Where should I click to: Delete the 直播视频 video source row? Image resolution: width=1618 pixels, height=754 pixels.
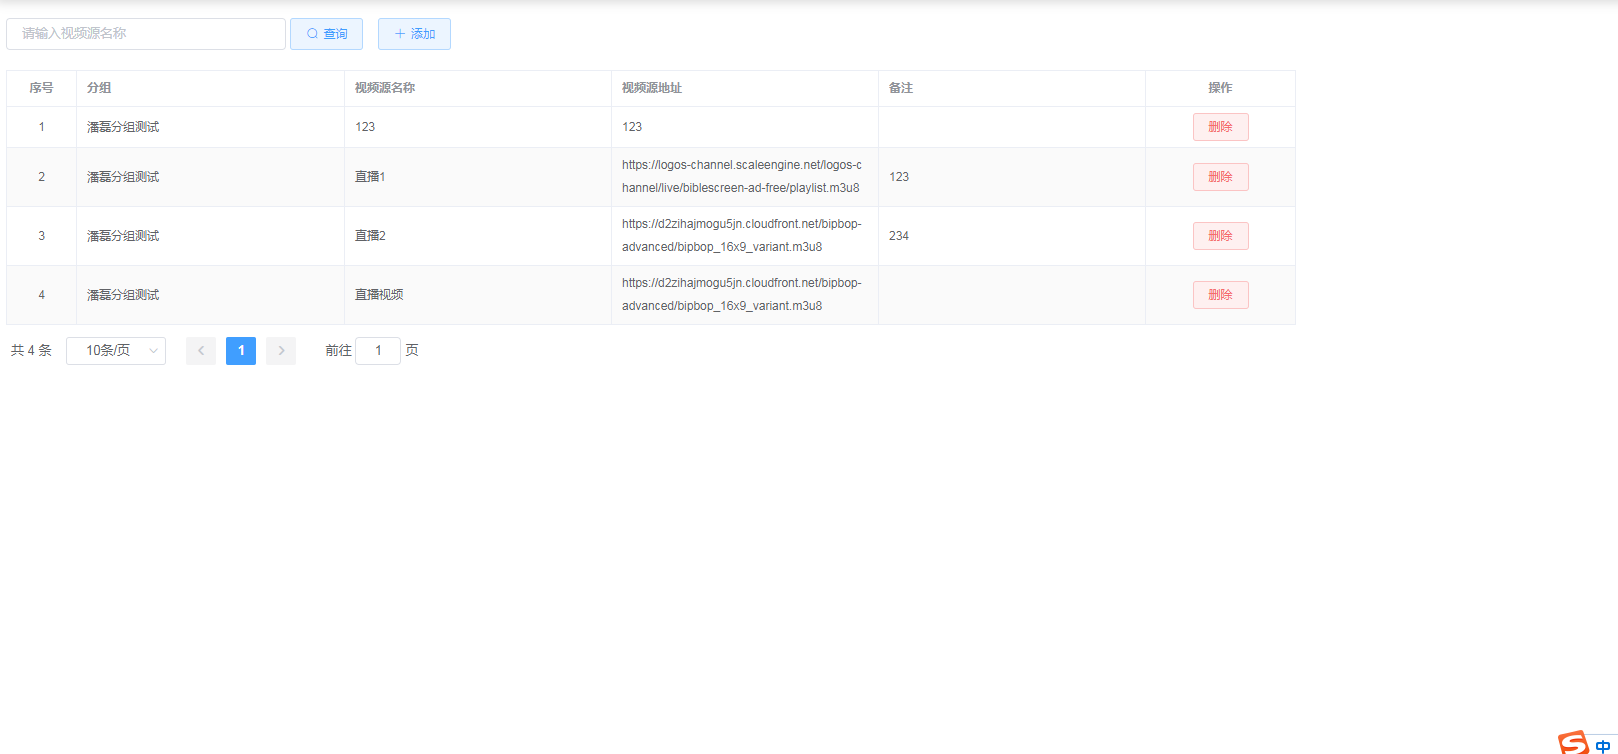coord(1220,295)
